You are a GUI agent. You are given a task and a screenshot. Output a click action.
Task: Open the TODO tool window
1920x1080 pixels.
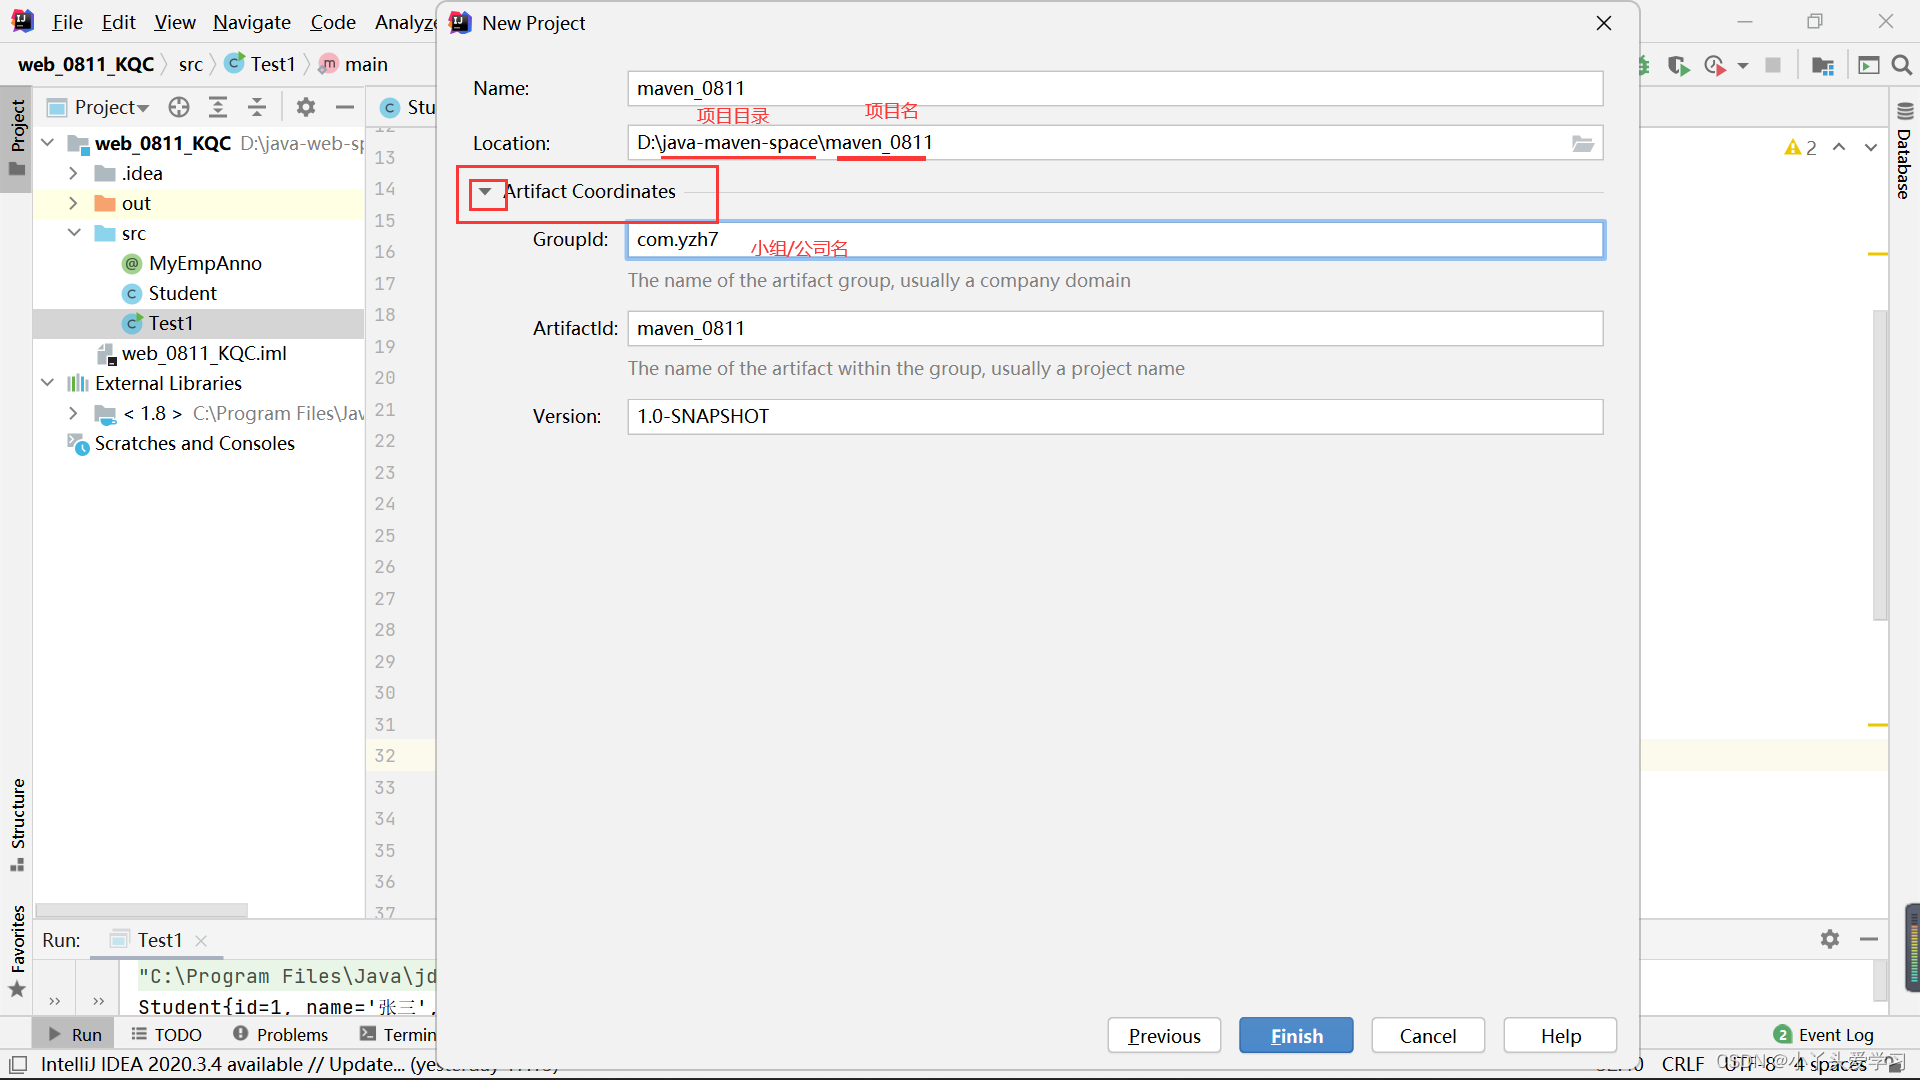click(x=166, y=1034)
